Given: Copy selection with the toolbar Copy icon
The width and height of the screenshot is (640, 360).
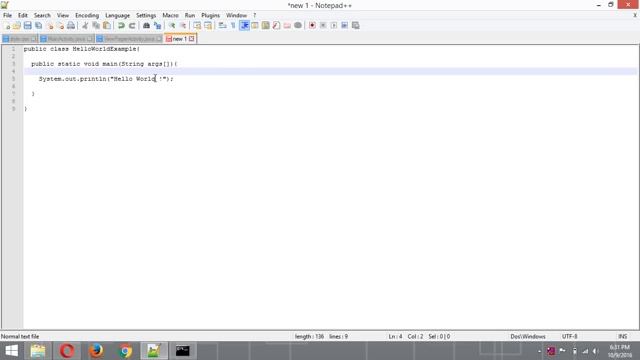Looking at the screenshot, I should tap(96, 26).
